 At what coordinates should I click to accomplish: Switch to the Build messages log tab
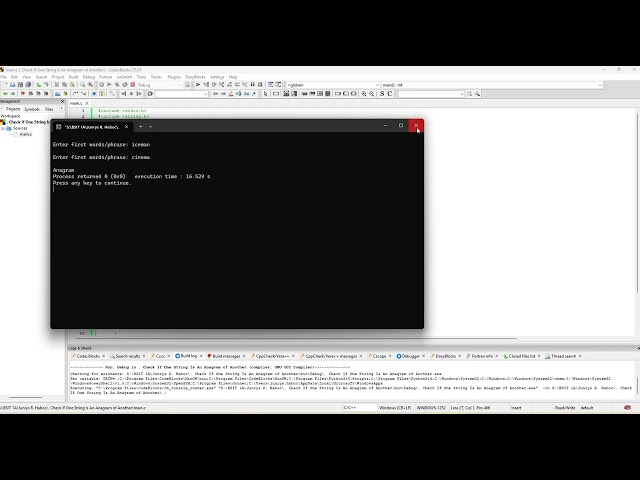224,356
